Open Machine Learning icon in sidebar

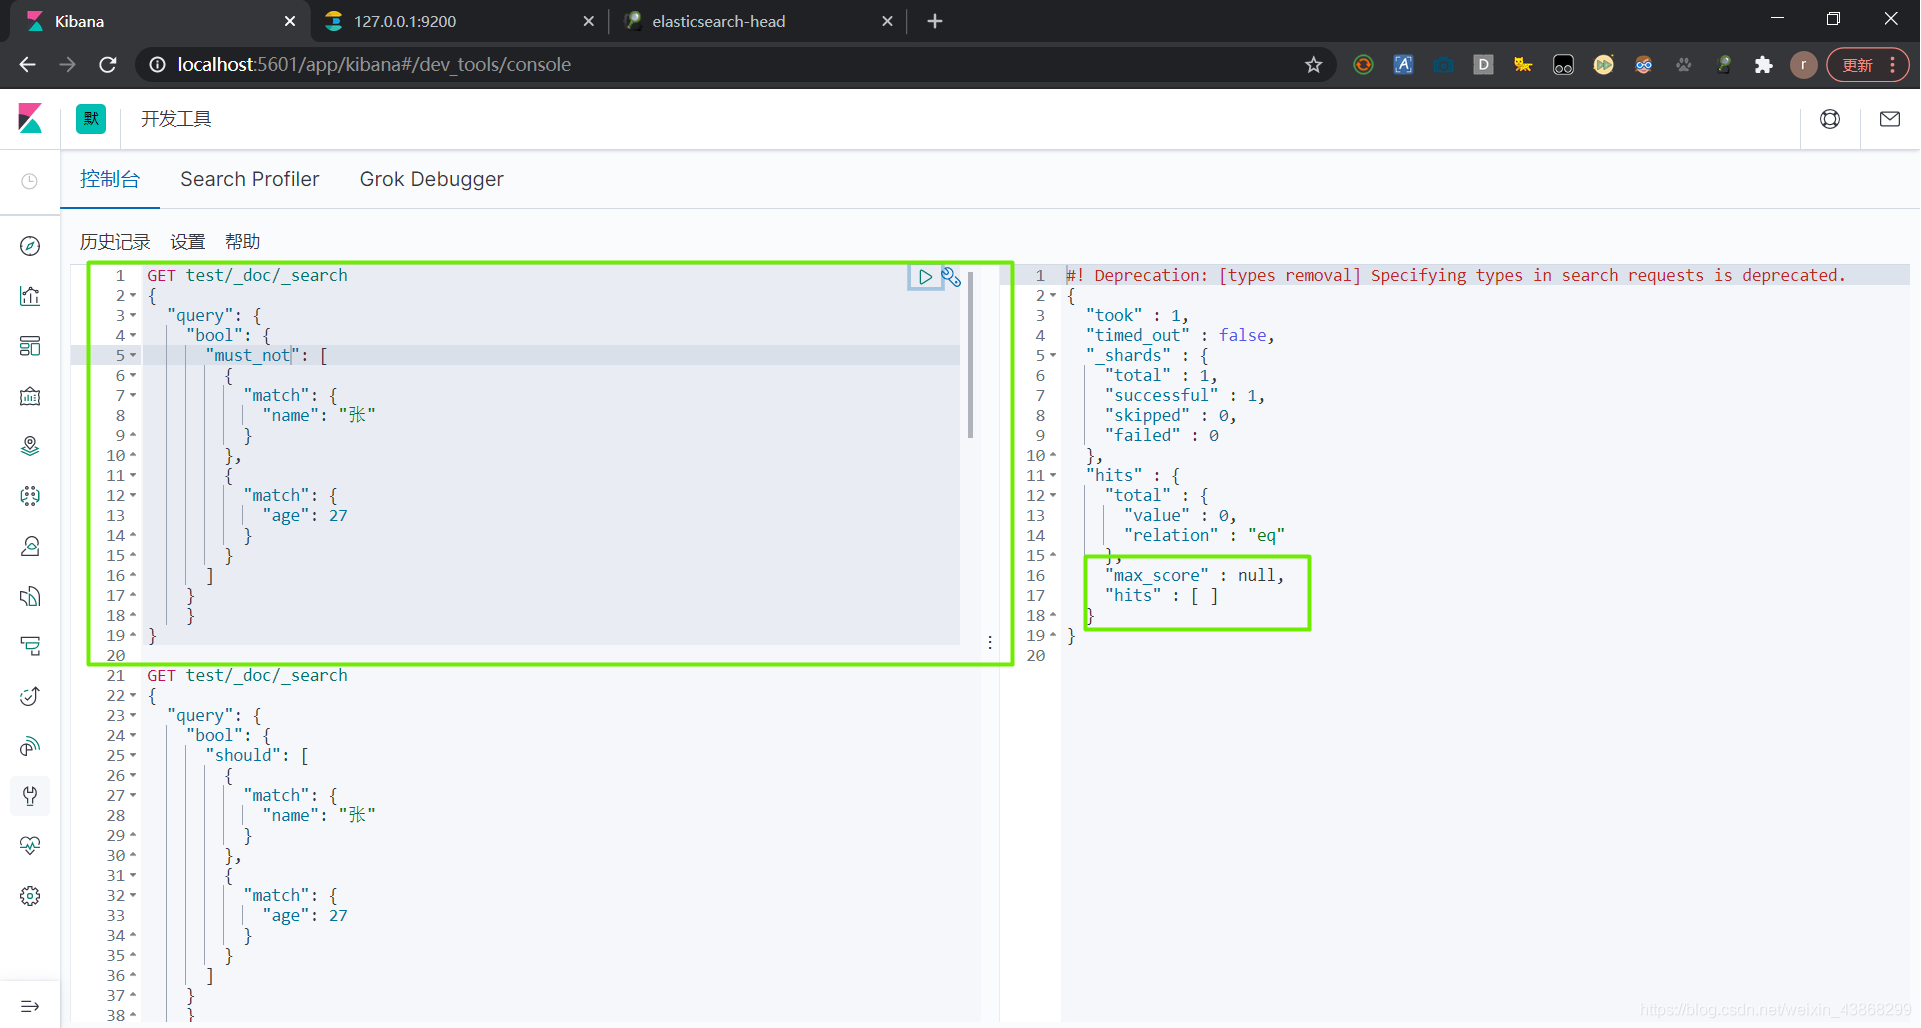coord(30,496)
